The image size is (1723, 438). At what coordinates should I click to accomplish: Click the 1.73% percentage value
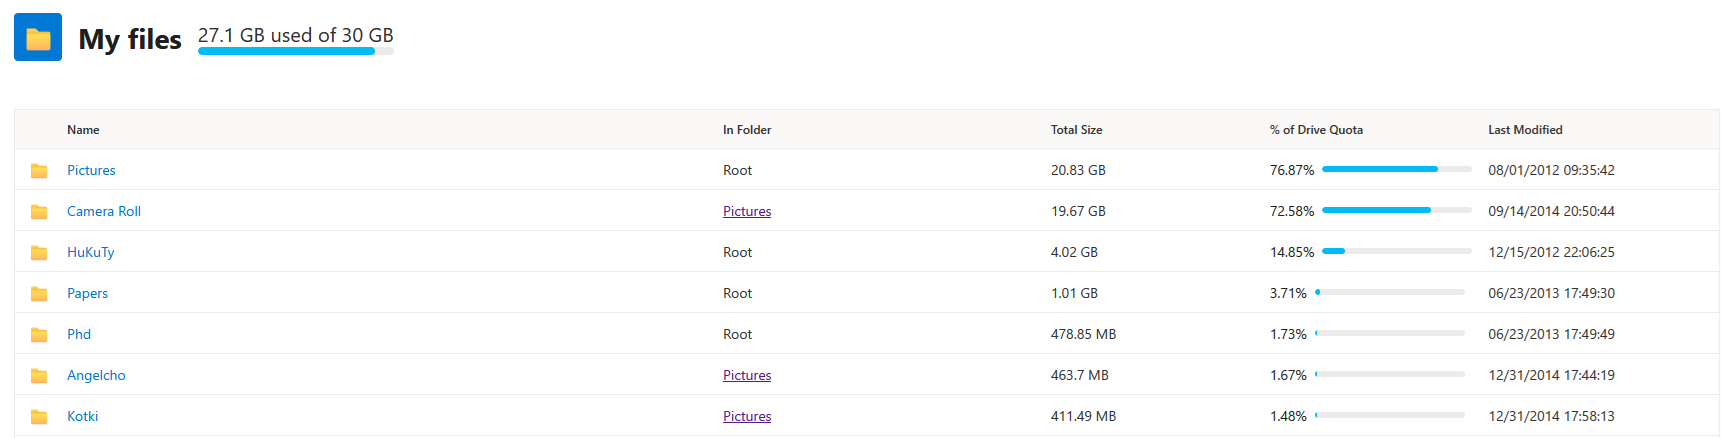(x=1288, y=335)
